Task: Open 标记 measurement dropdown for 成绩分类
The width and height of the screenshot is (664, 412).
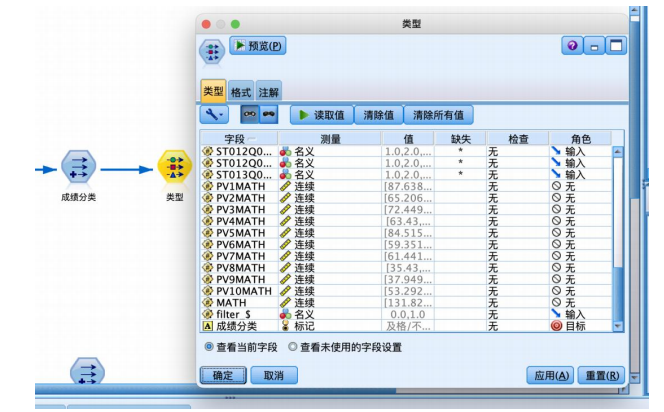Action: (x=330, y=326)
